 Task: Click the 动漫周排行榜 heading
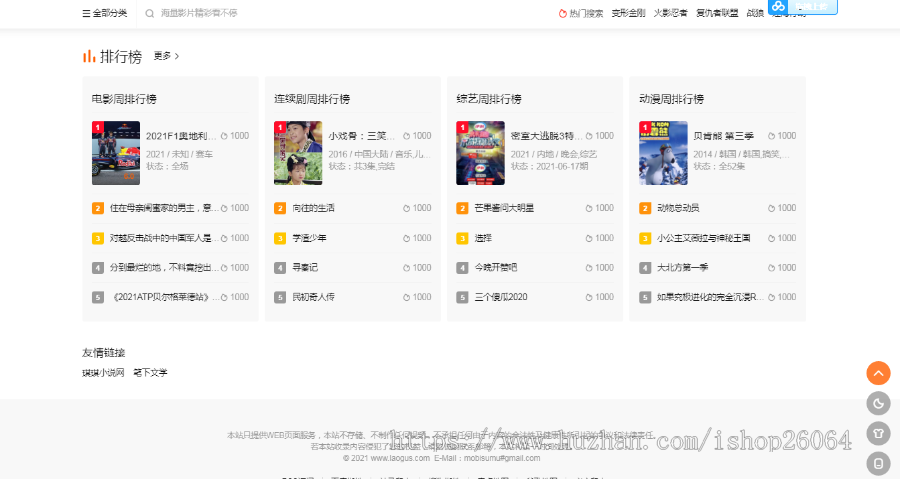coord(672,99)
